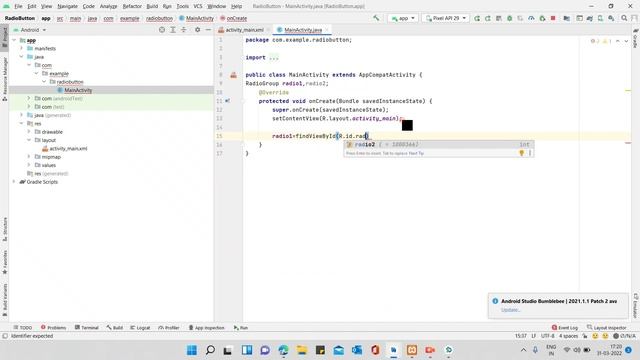Open the Project panel settings gear
Screen dimensions: 640x360
point(198,30)
